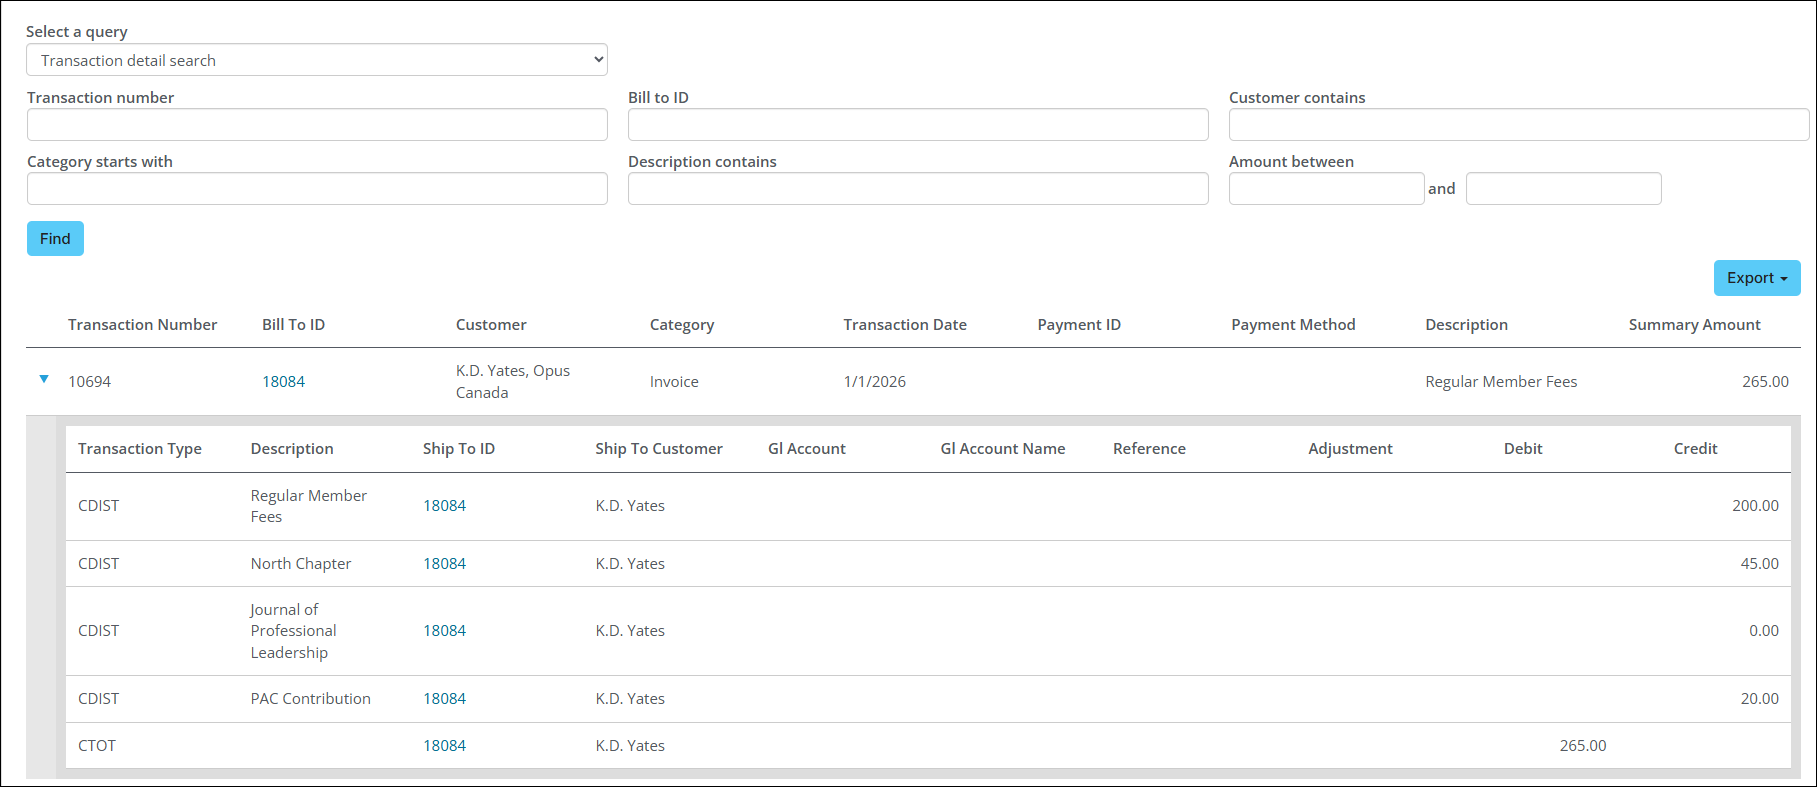
Task: Click the Category starts with field
Action: click(x=317, y=189)
